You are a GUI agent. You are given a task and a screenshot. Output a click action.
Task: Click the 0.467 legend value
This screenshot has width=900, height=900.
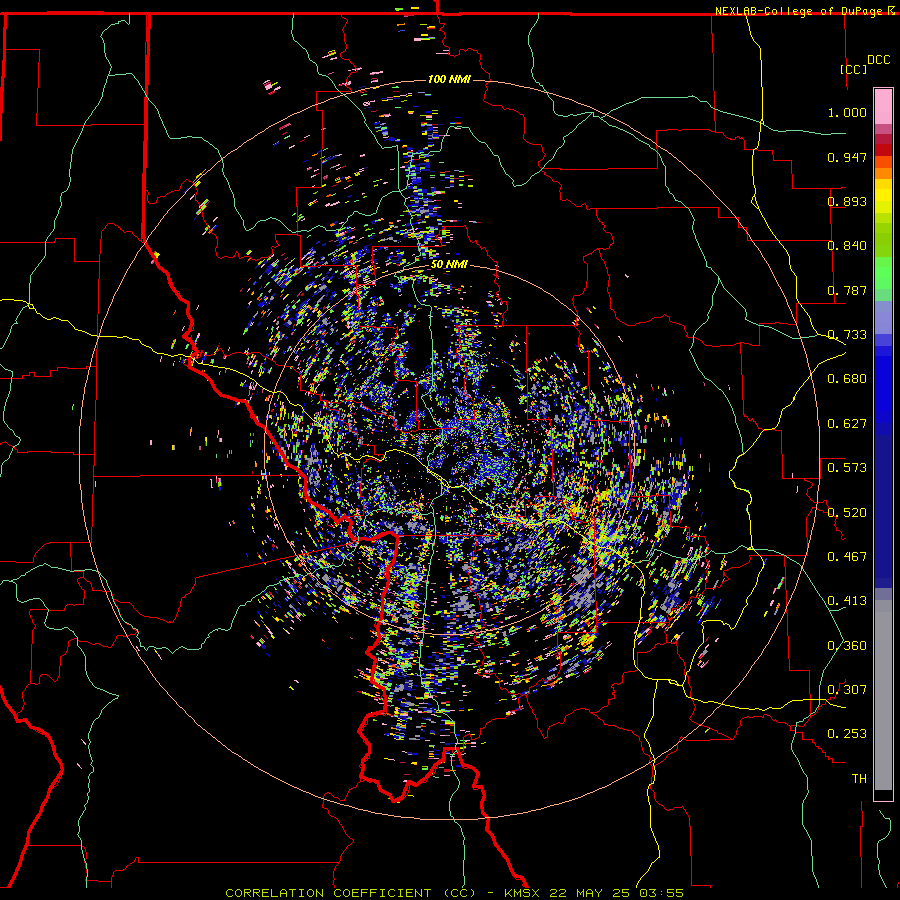coord(847,557)
